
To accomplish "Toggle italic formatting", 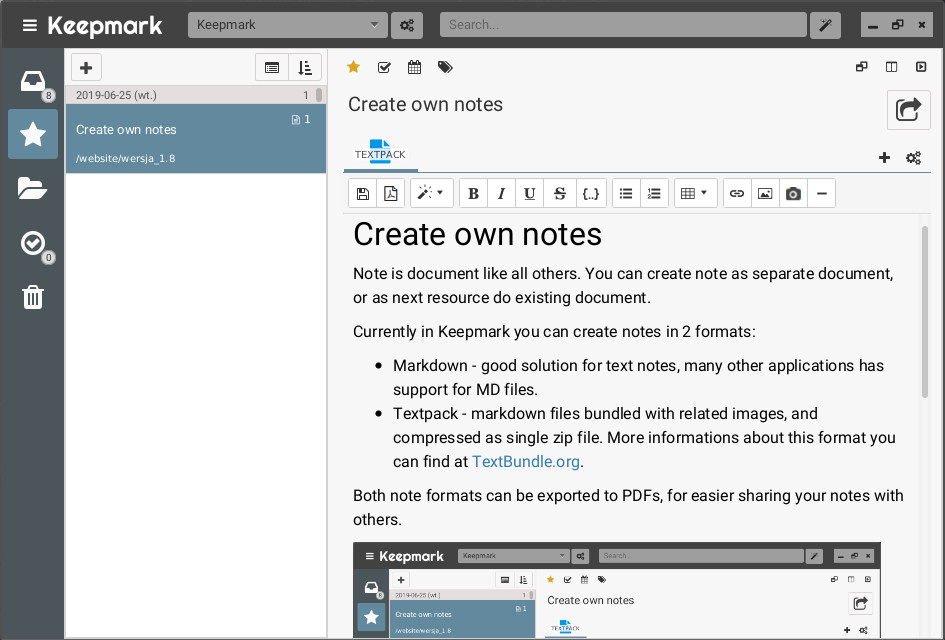I will pyautogui.click(x=501, y=193).
